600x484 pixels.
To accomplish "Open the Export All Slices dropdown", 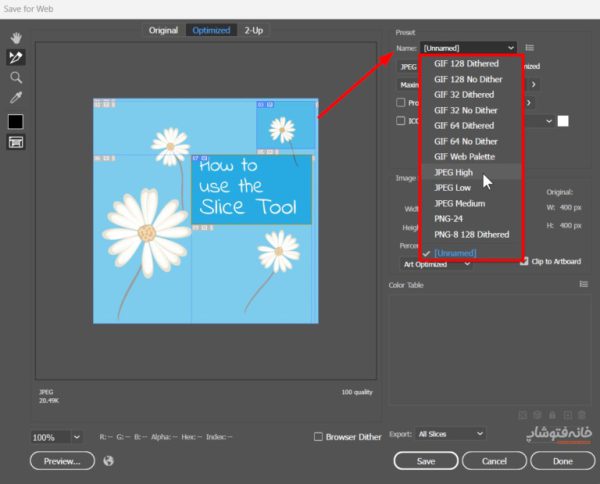I will tap(450, 434).
